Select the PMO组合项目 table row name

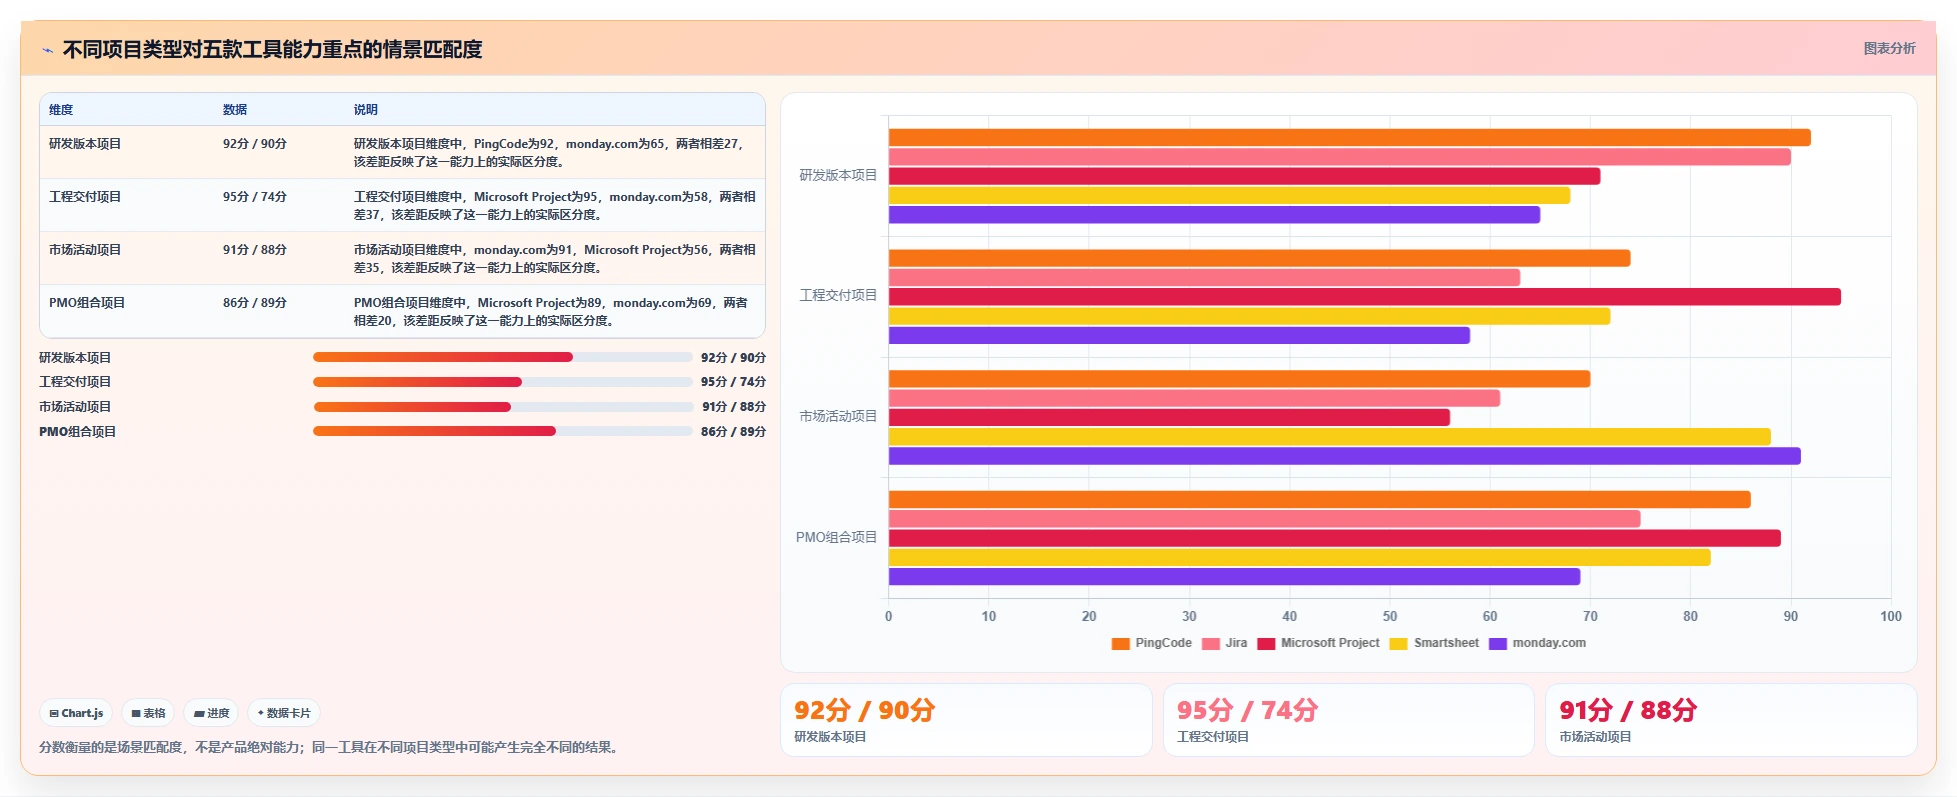[87, 303]
